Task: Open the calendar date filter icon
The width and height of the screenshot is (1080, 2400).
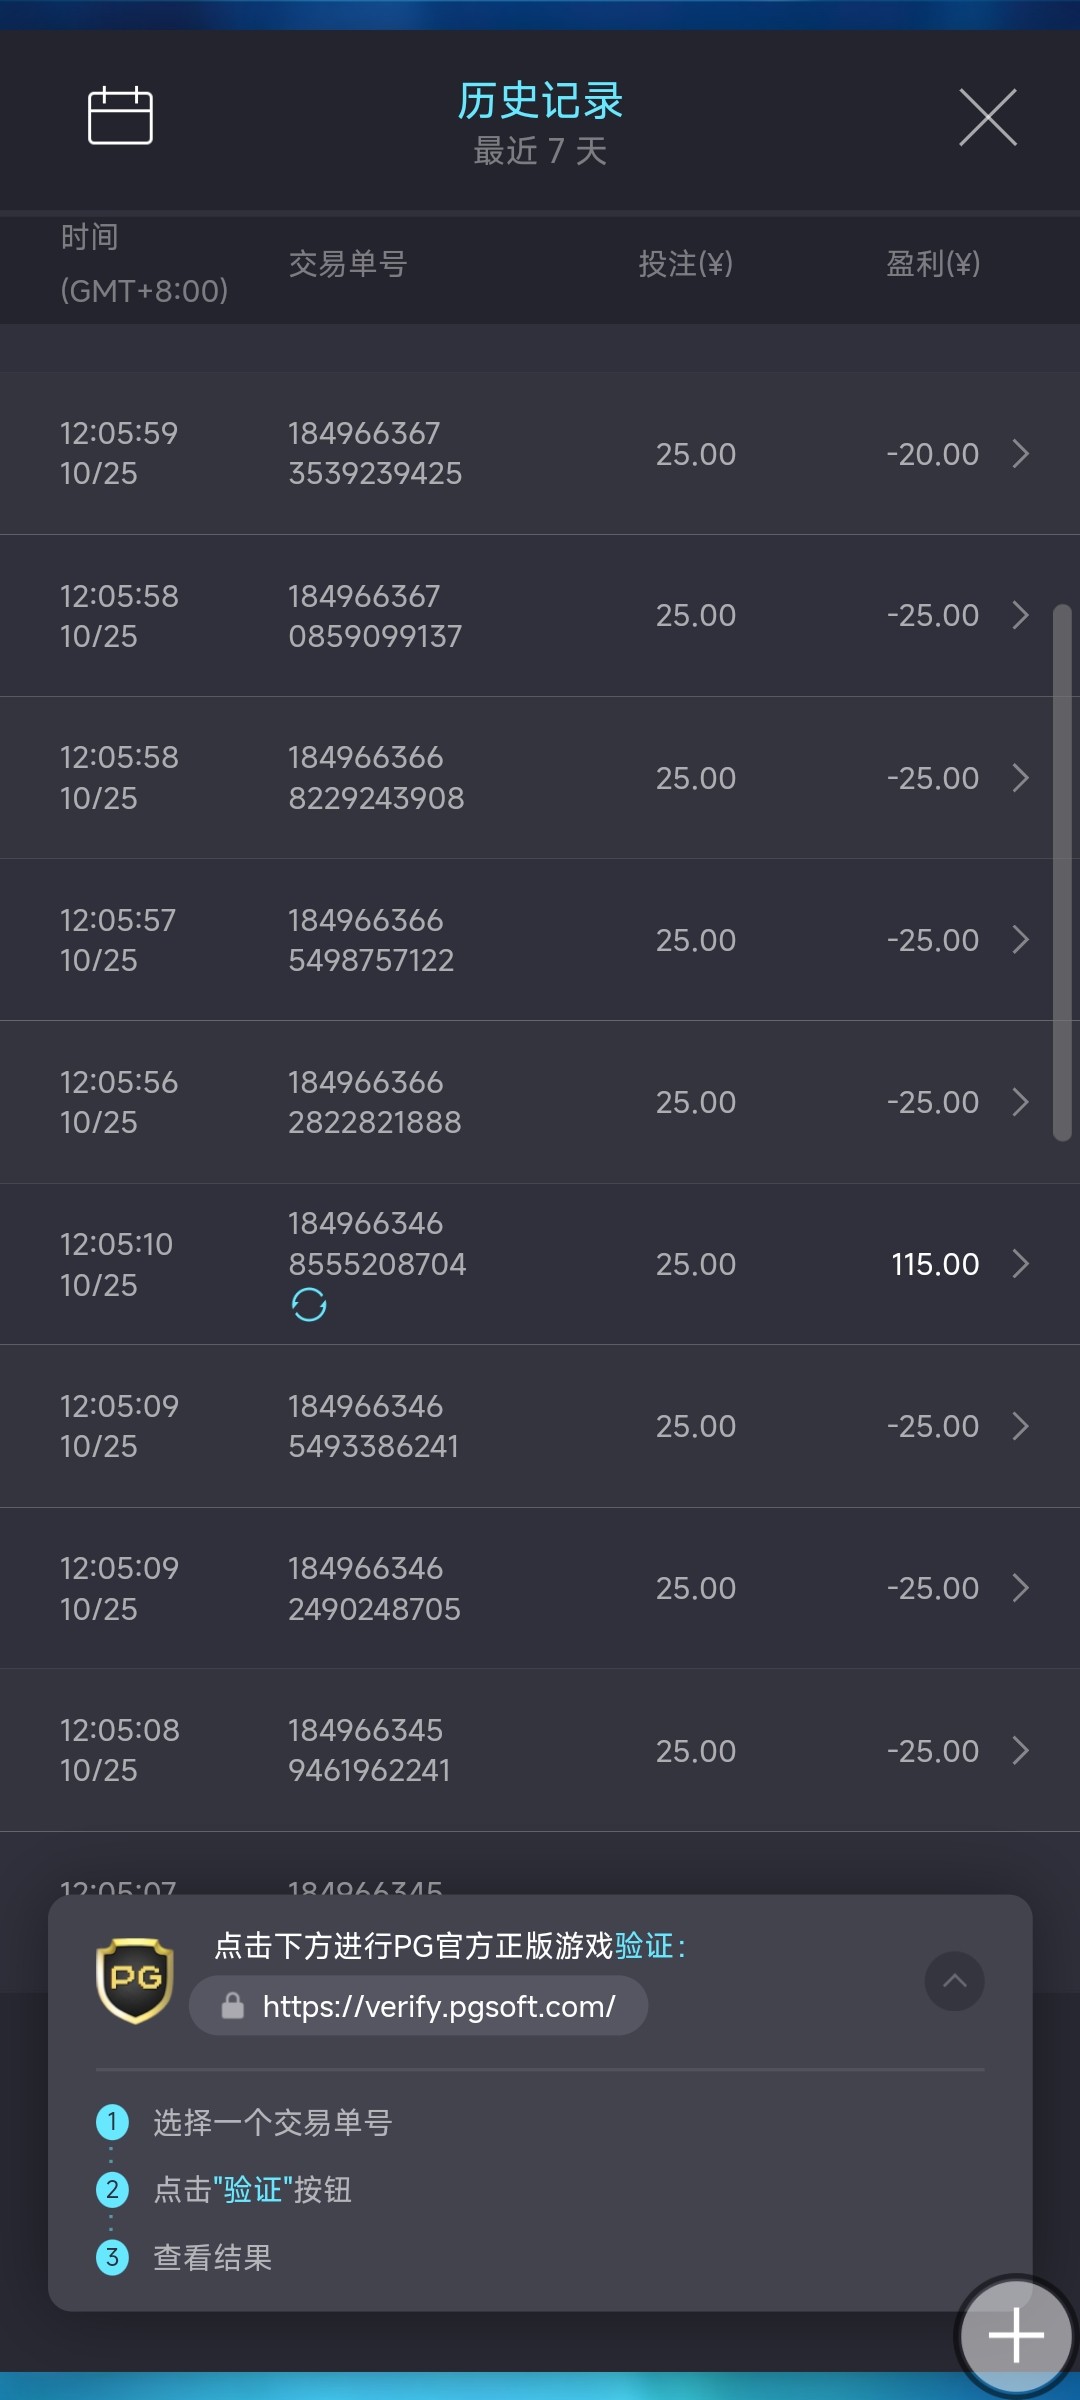Action: 120,116
